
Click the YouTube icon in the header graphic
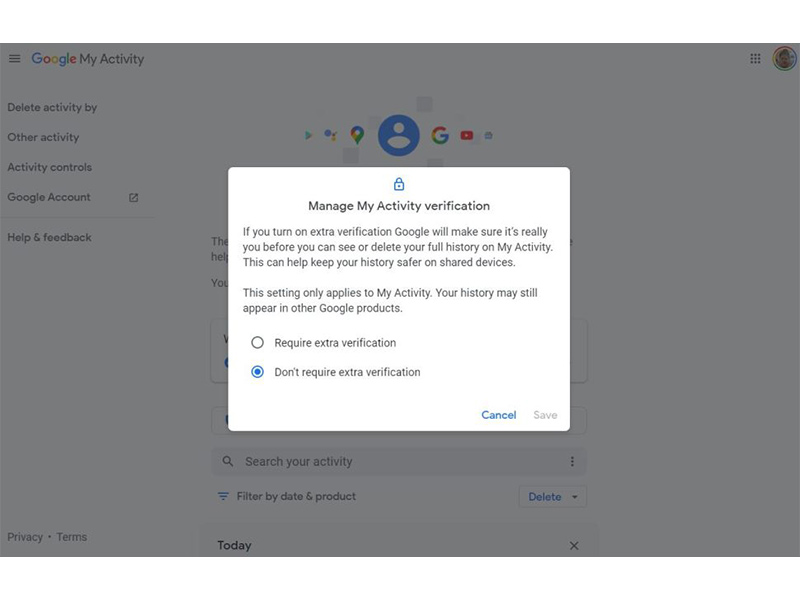tap(467, 135)
